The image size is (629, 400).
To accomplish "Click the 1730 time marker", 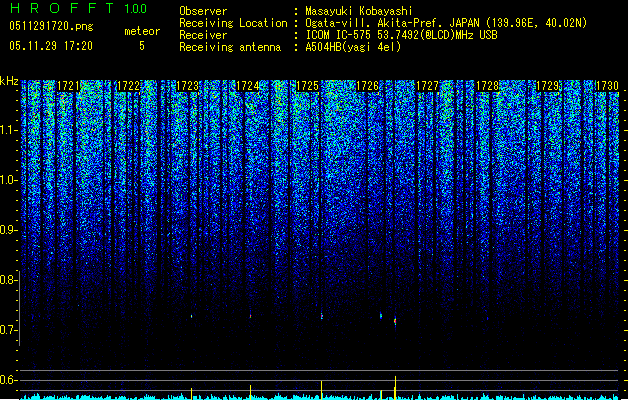I will click(x=607, y=86).
